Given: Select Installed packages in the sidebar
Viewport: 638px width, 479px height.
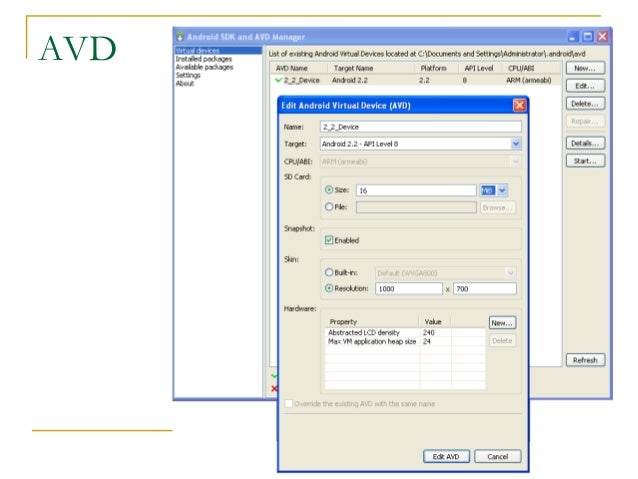Looking at the screenshot, I should click(204, 59).
